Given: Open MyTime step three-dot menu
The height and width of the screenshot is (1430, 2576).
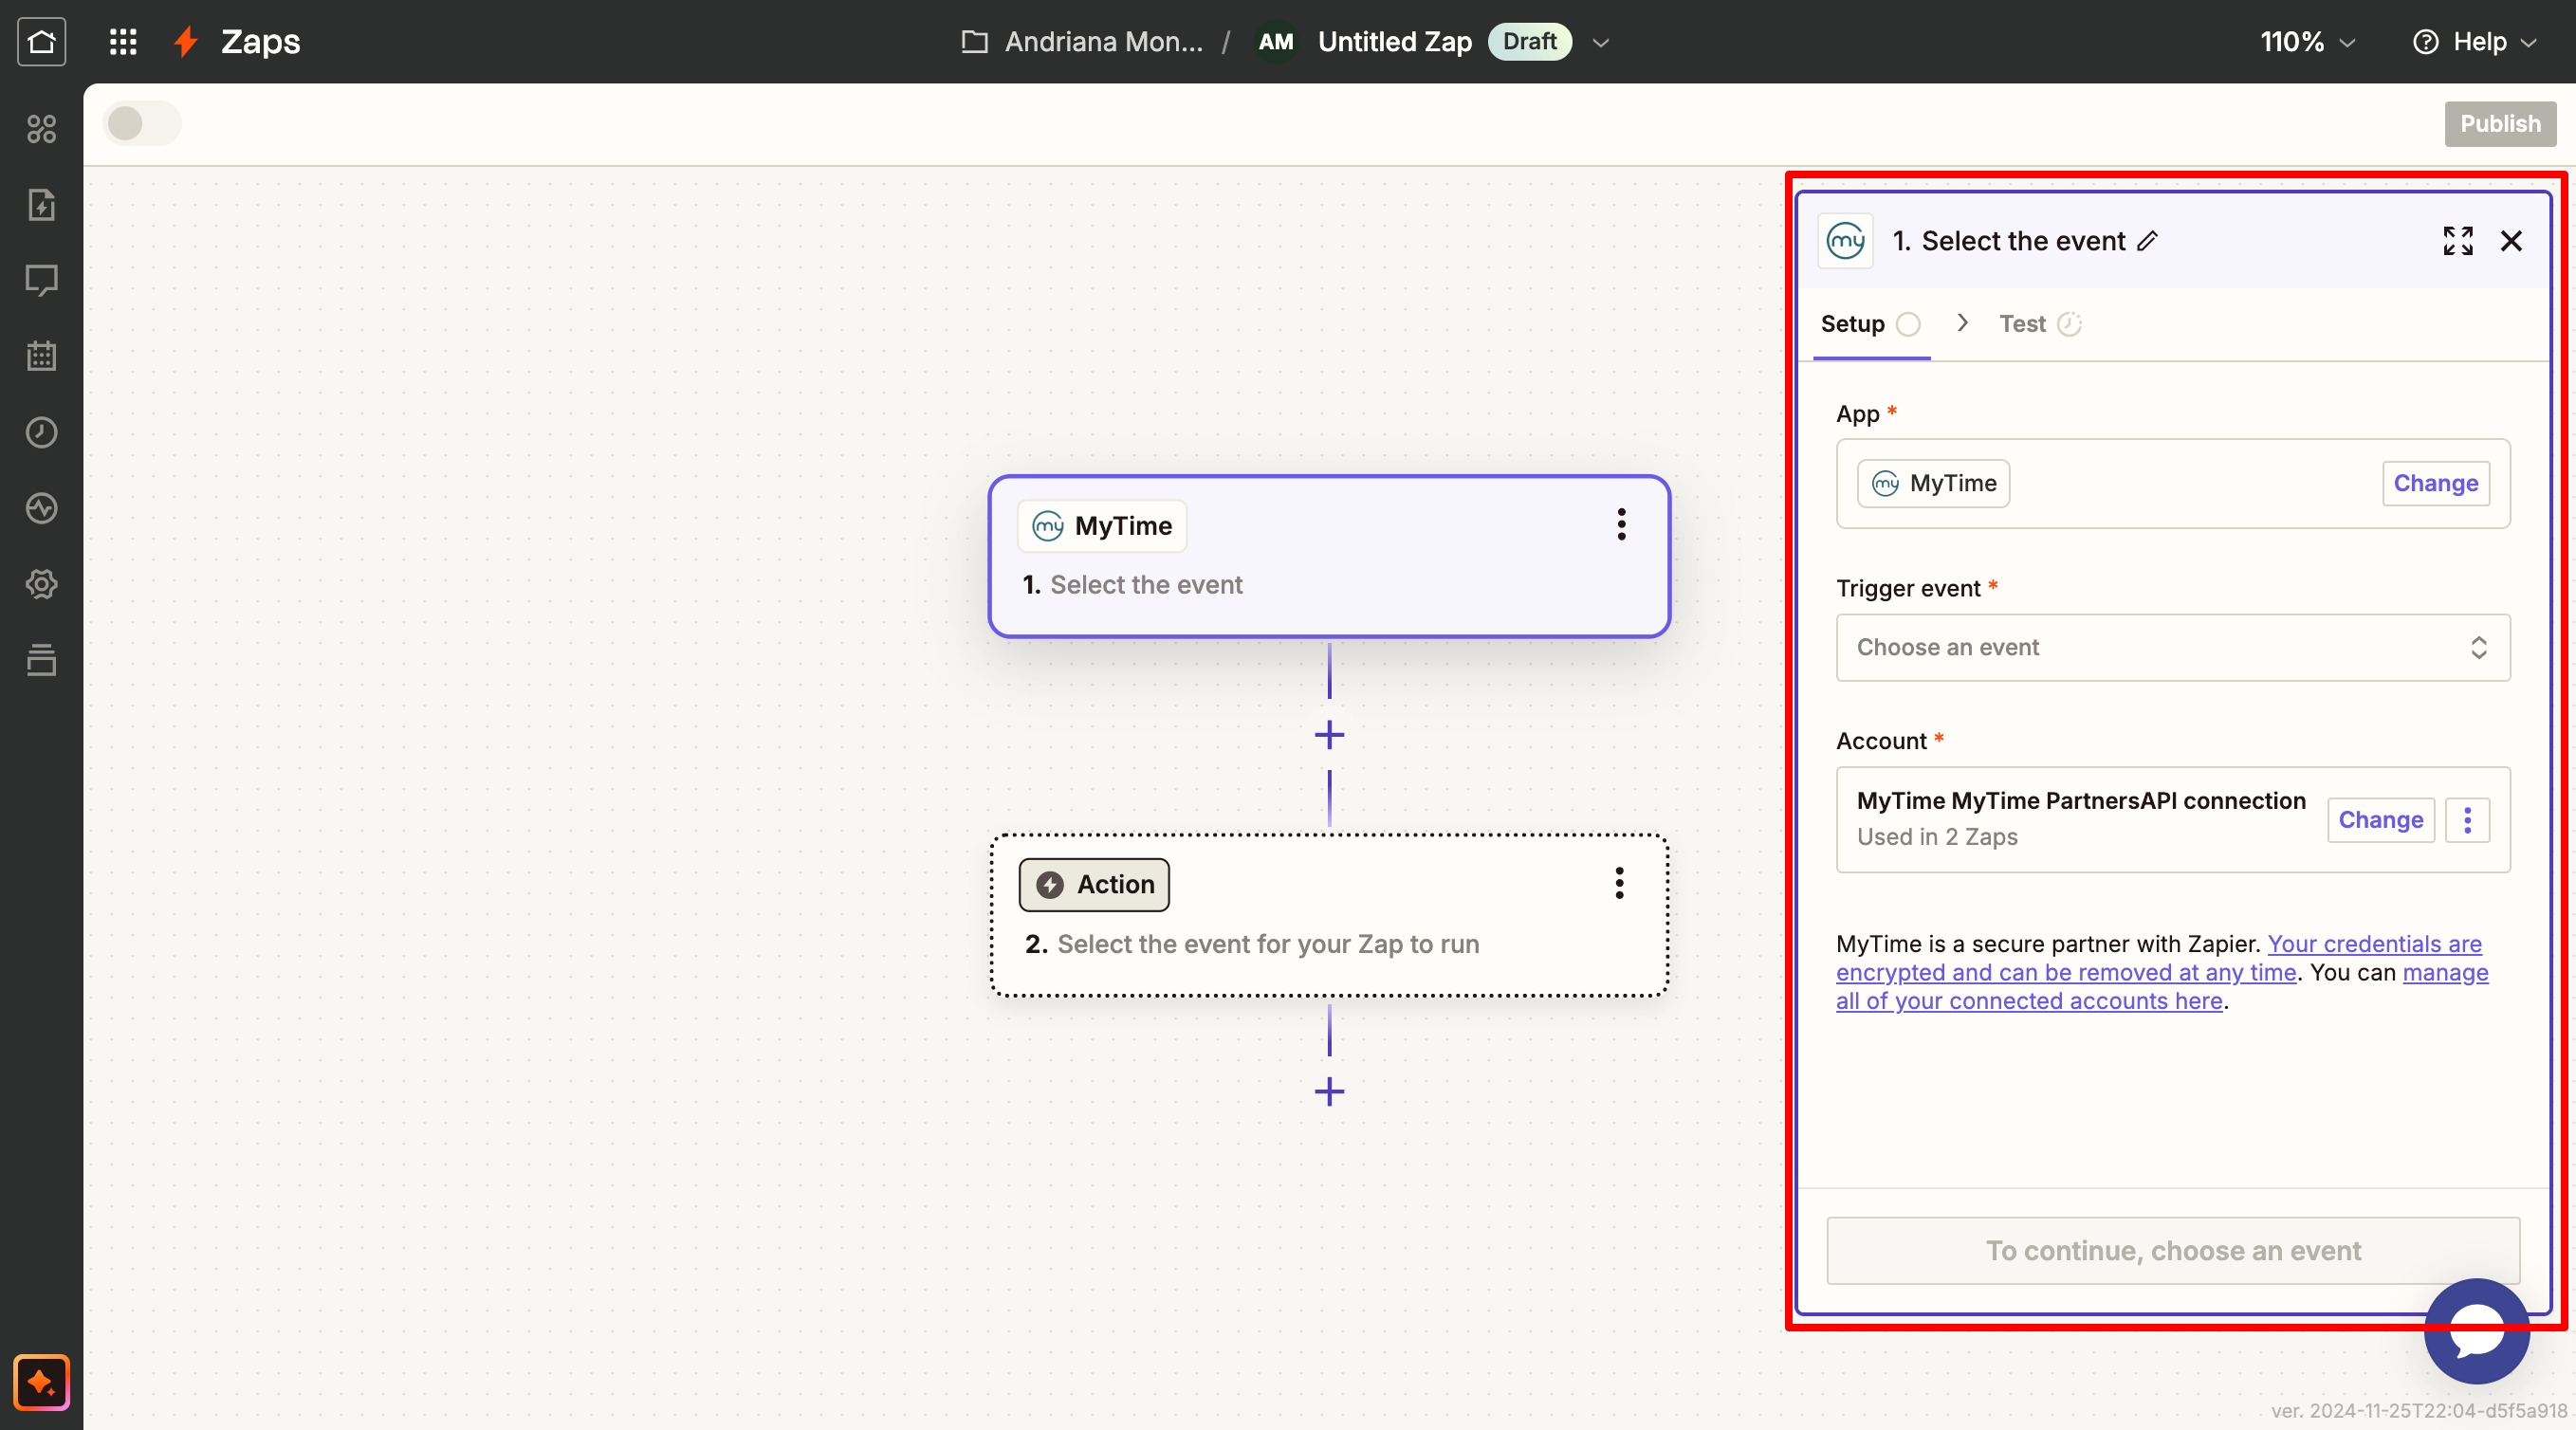Looking at the screenshot, I should [x=1621, y=524].
